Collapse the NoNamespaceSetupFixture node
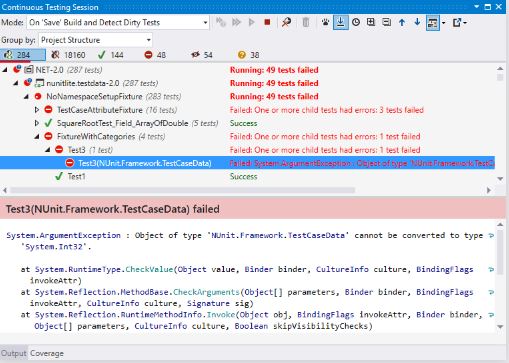This screenshot has width=509, height=363. coord(26,96)
